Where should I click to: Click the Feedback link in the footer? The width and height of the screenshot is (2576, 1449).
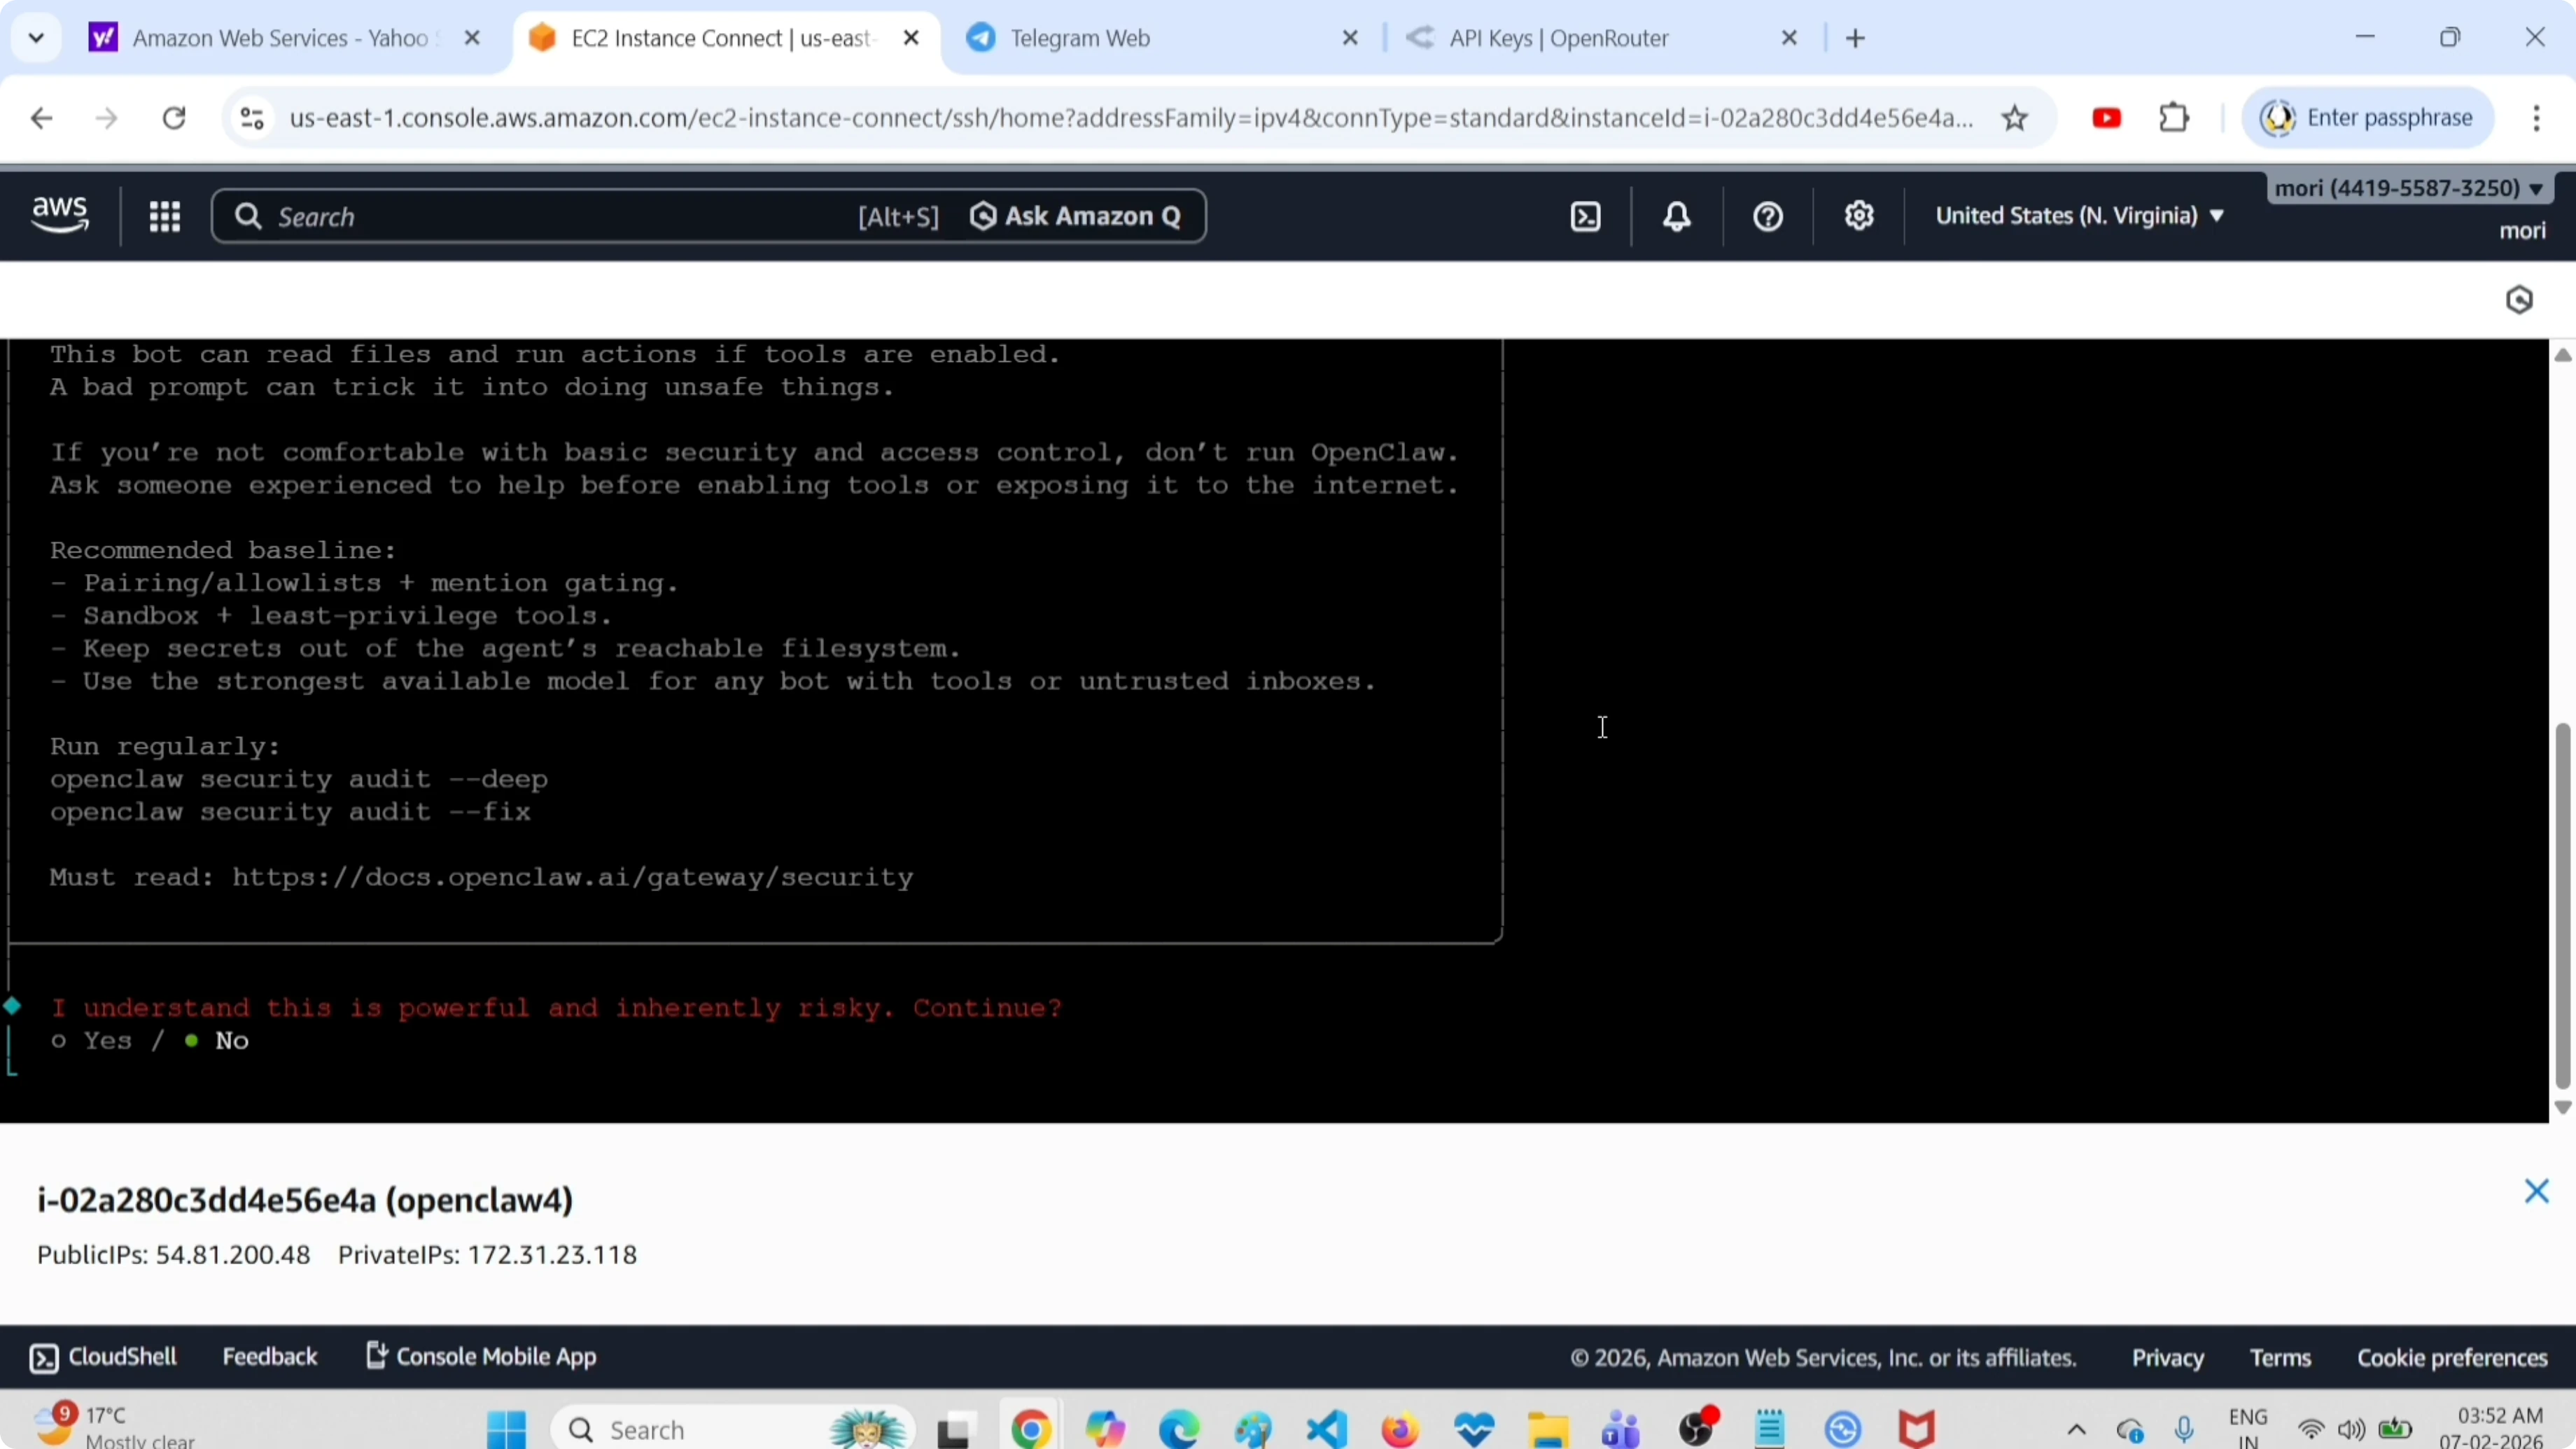269,1357
